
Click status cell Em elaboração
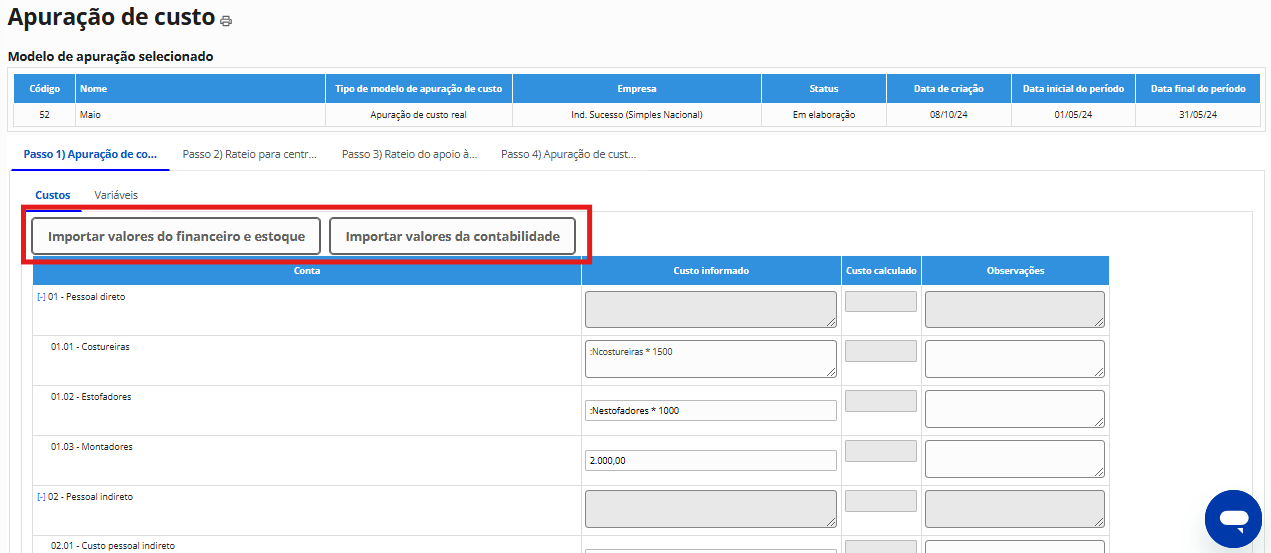[x=824, y=115]
